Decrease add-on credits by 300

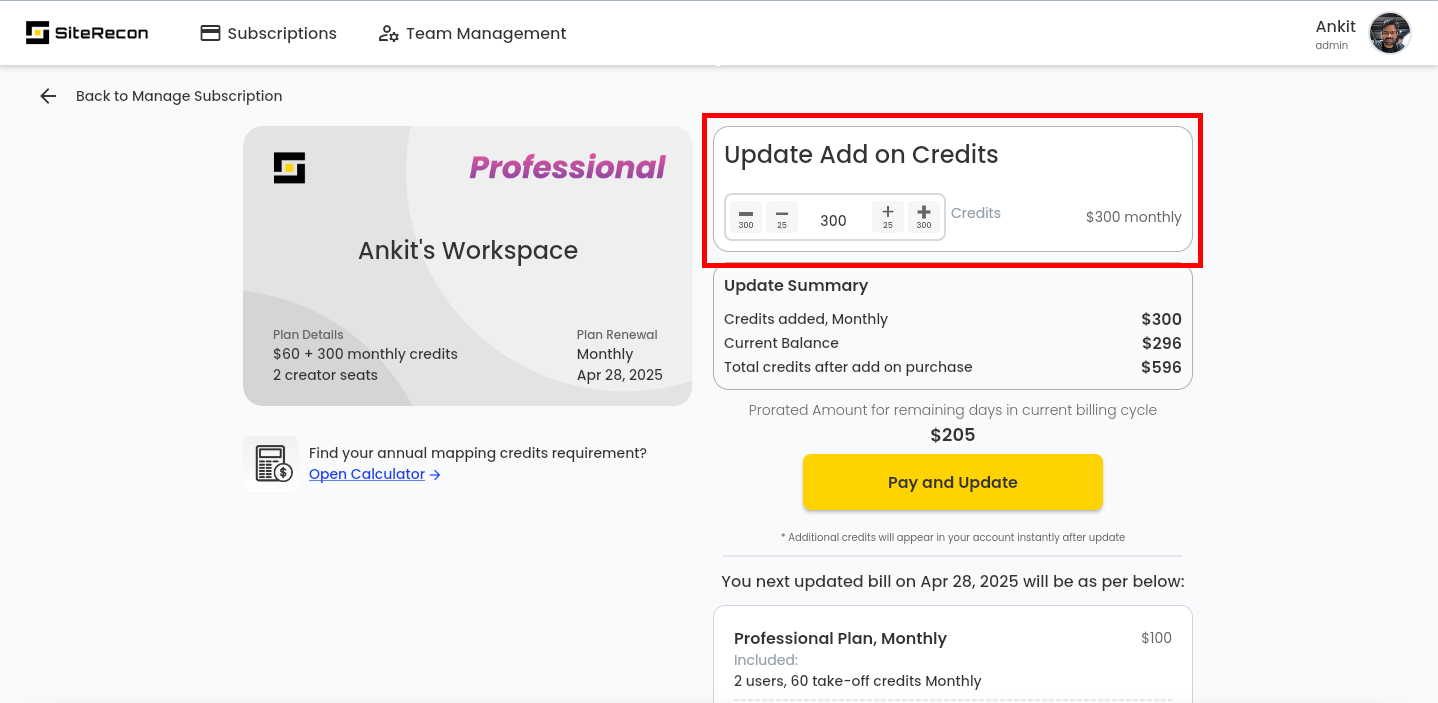click(x=746, y=217)
